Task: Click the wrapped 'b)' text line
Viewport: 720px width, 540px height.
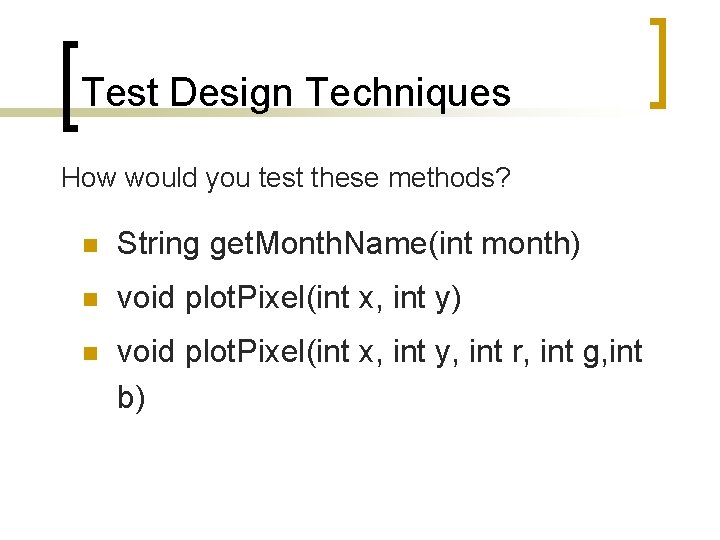Action: pyautogui.click(x=131, y=398)
